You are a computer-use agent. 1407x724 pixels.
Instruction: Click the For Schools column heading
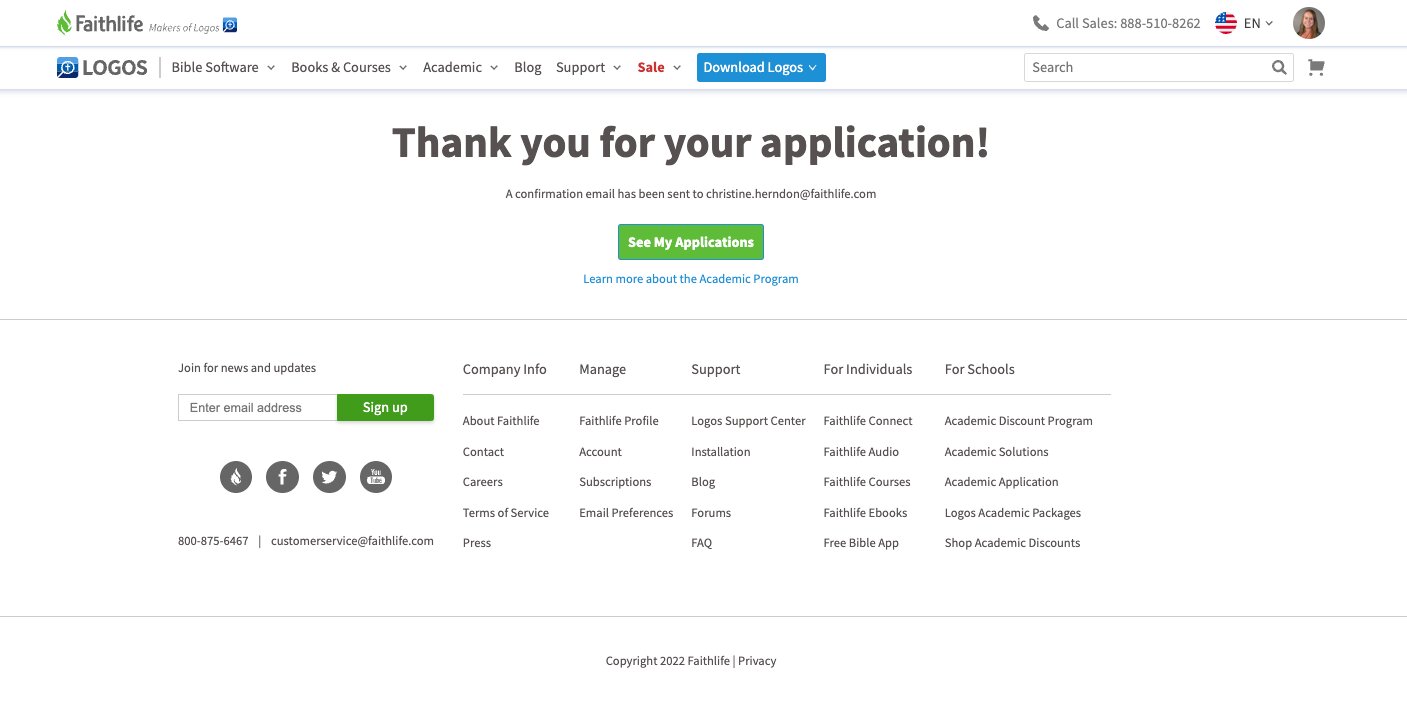[980, 369]
